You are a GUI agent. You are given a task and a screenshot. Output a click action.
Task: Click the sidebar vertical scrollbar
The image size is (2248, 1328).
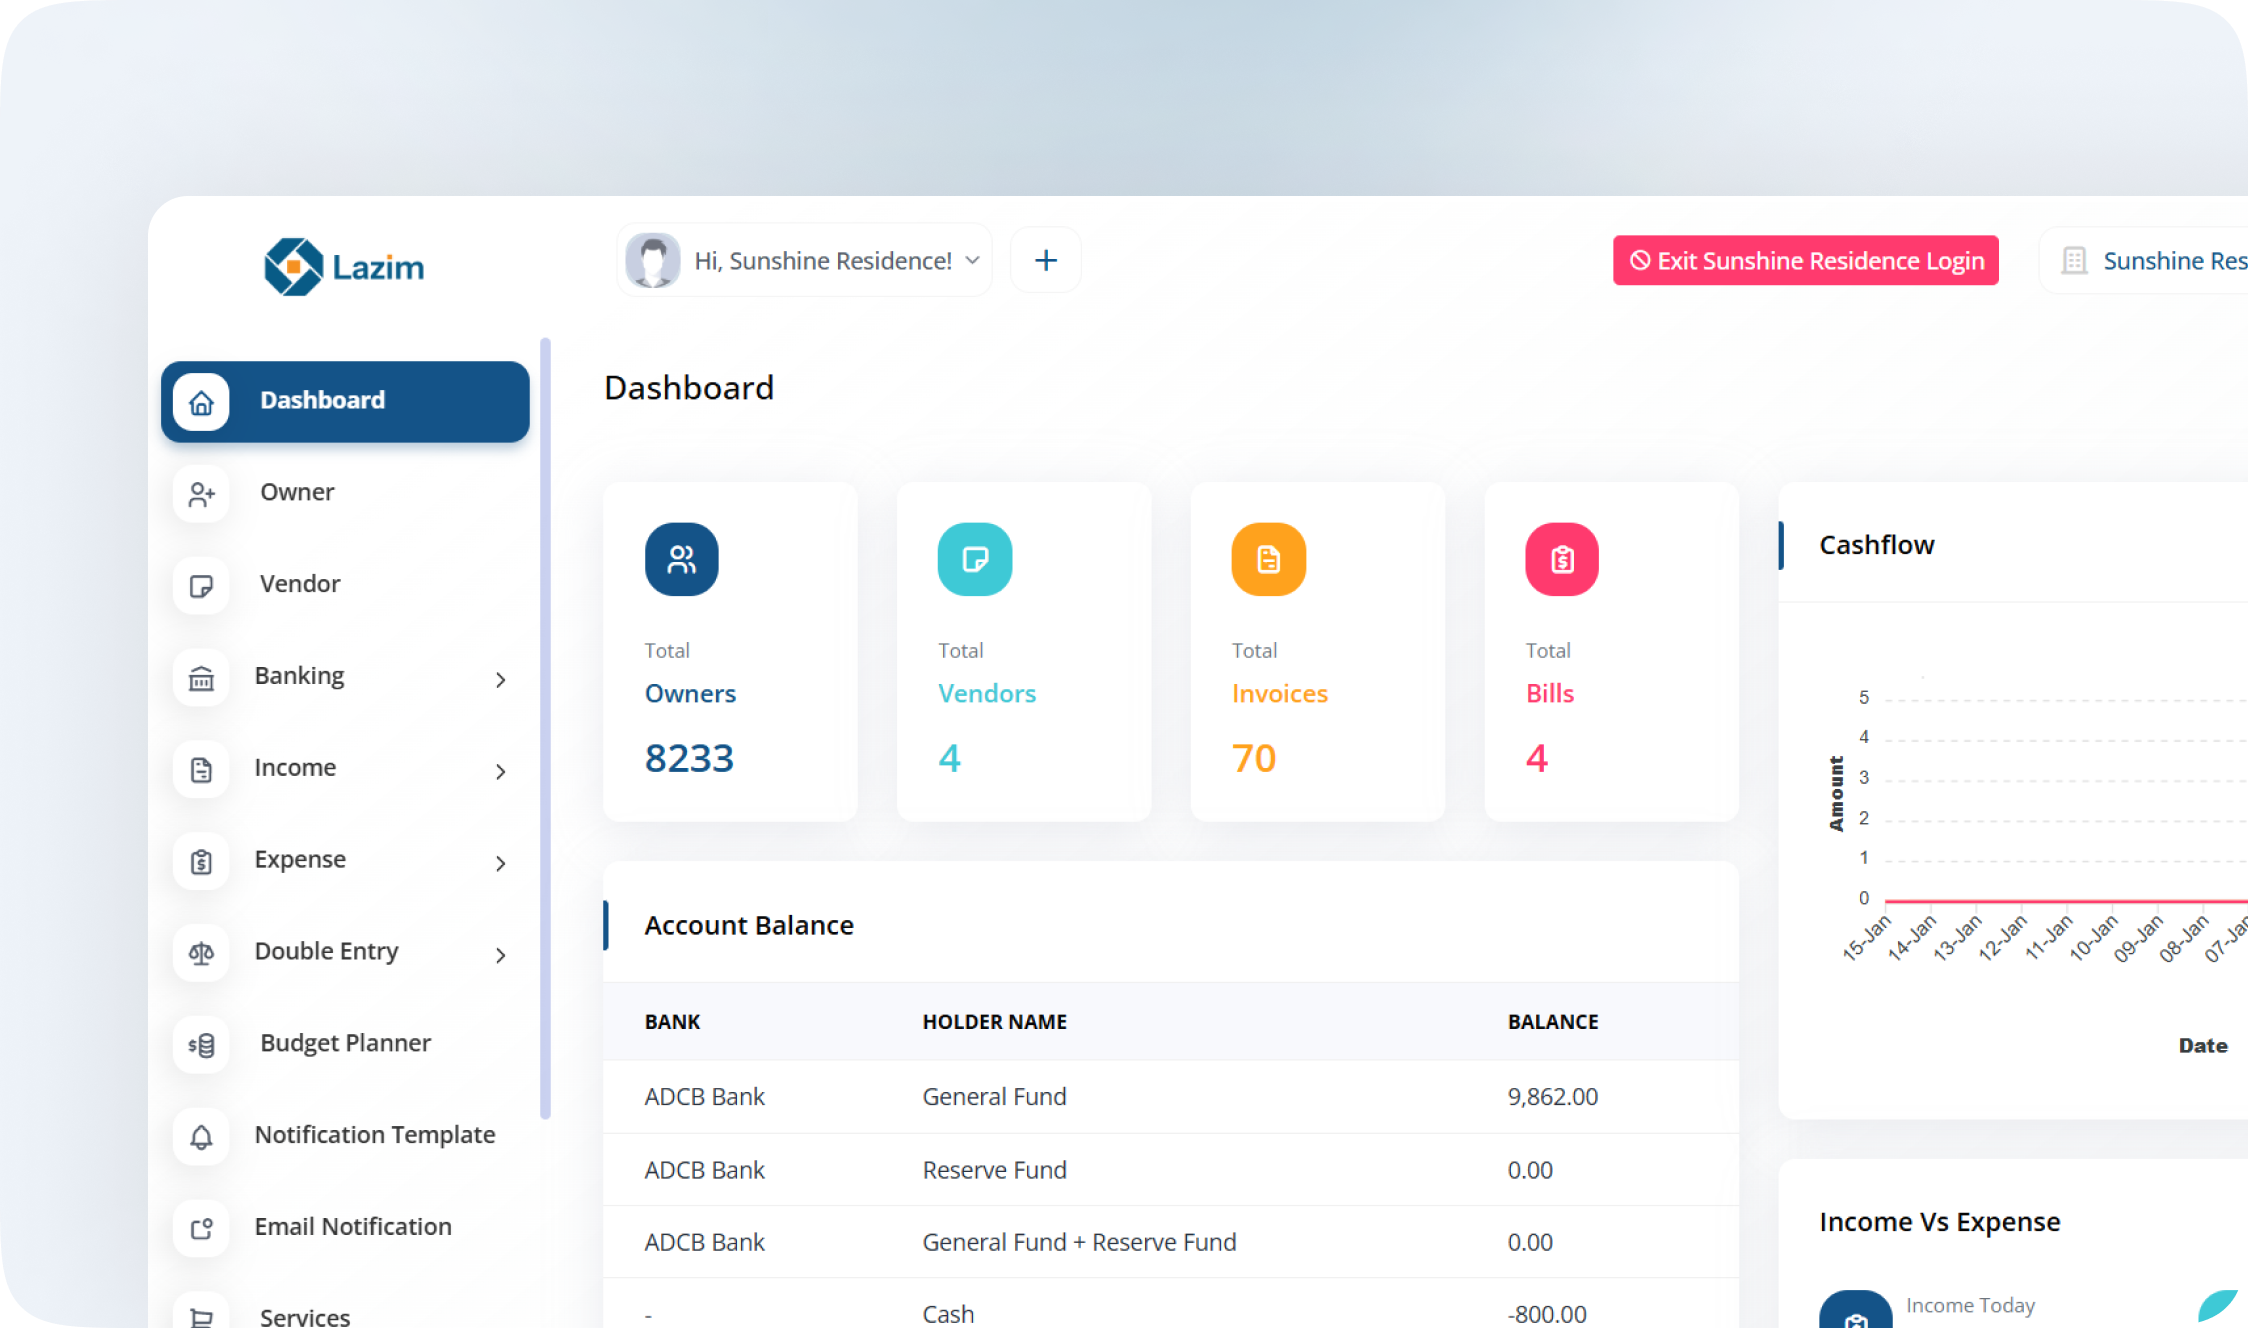pyautogui.click(x=545, y=730)
